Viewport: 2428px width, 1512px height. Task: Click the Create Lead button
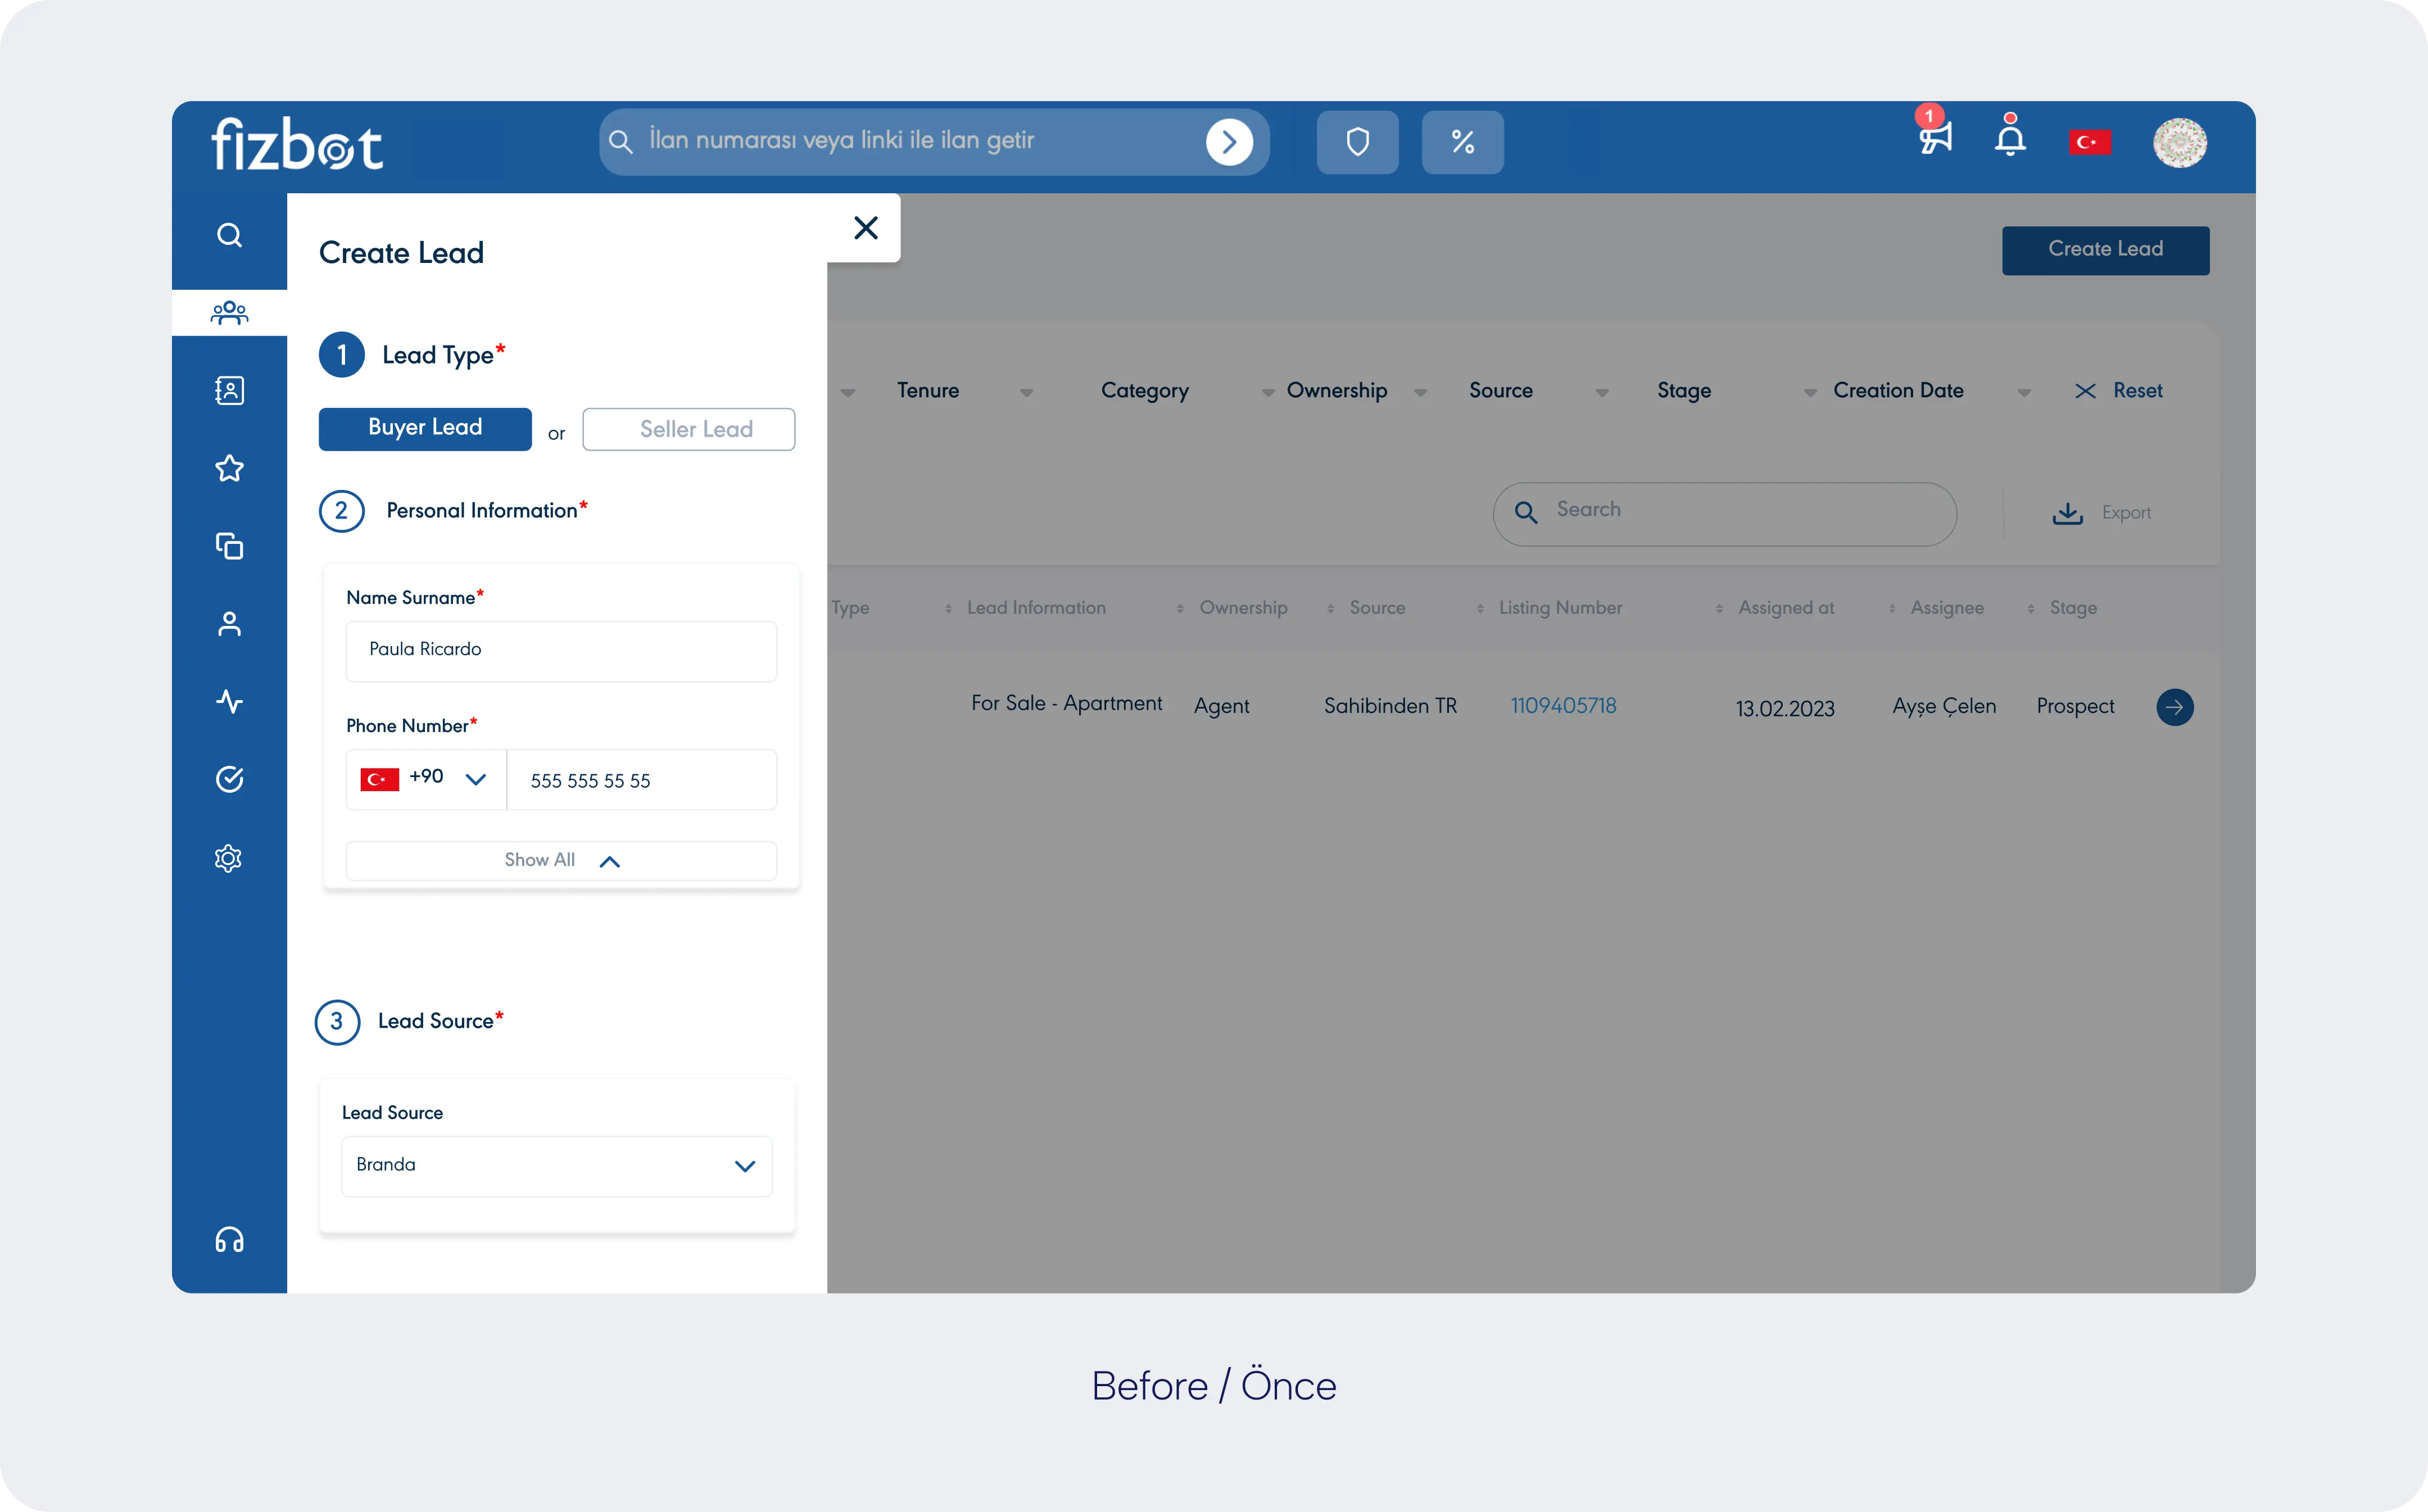2105,250
